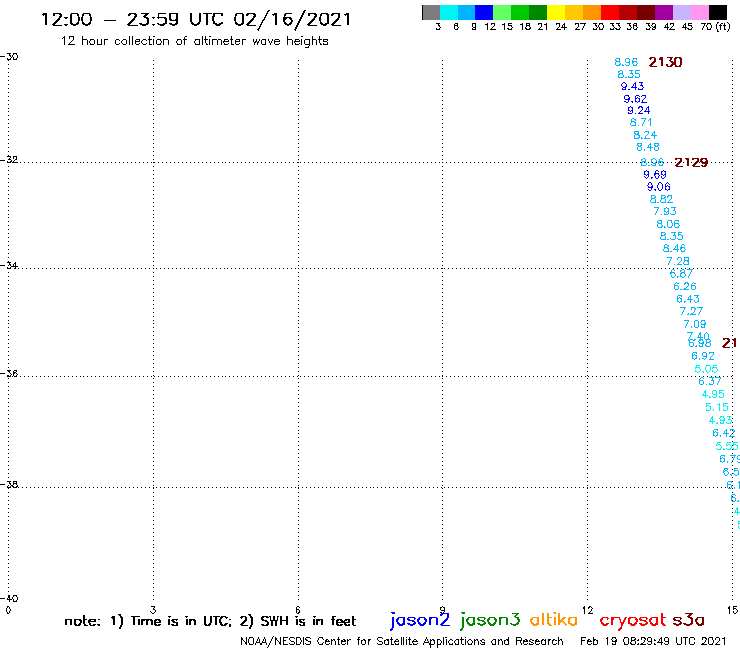Select the cryosat legend label
The image size is (740, 650).
tap(633, 621)
